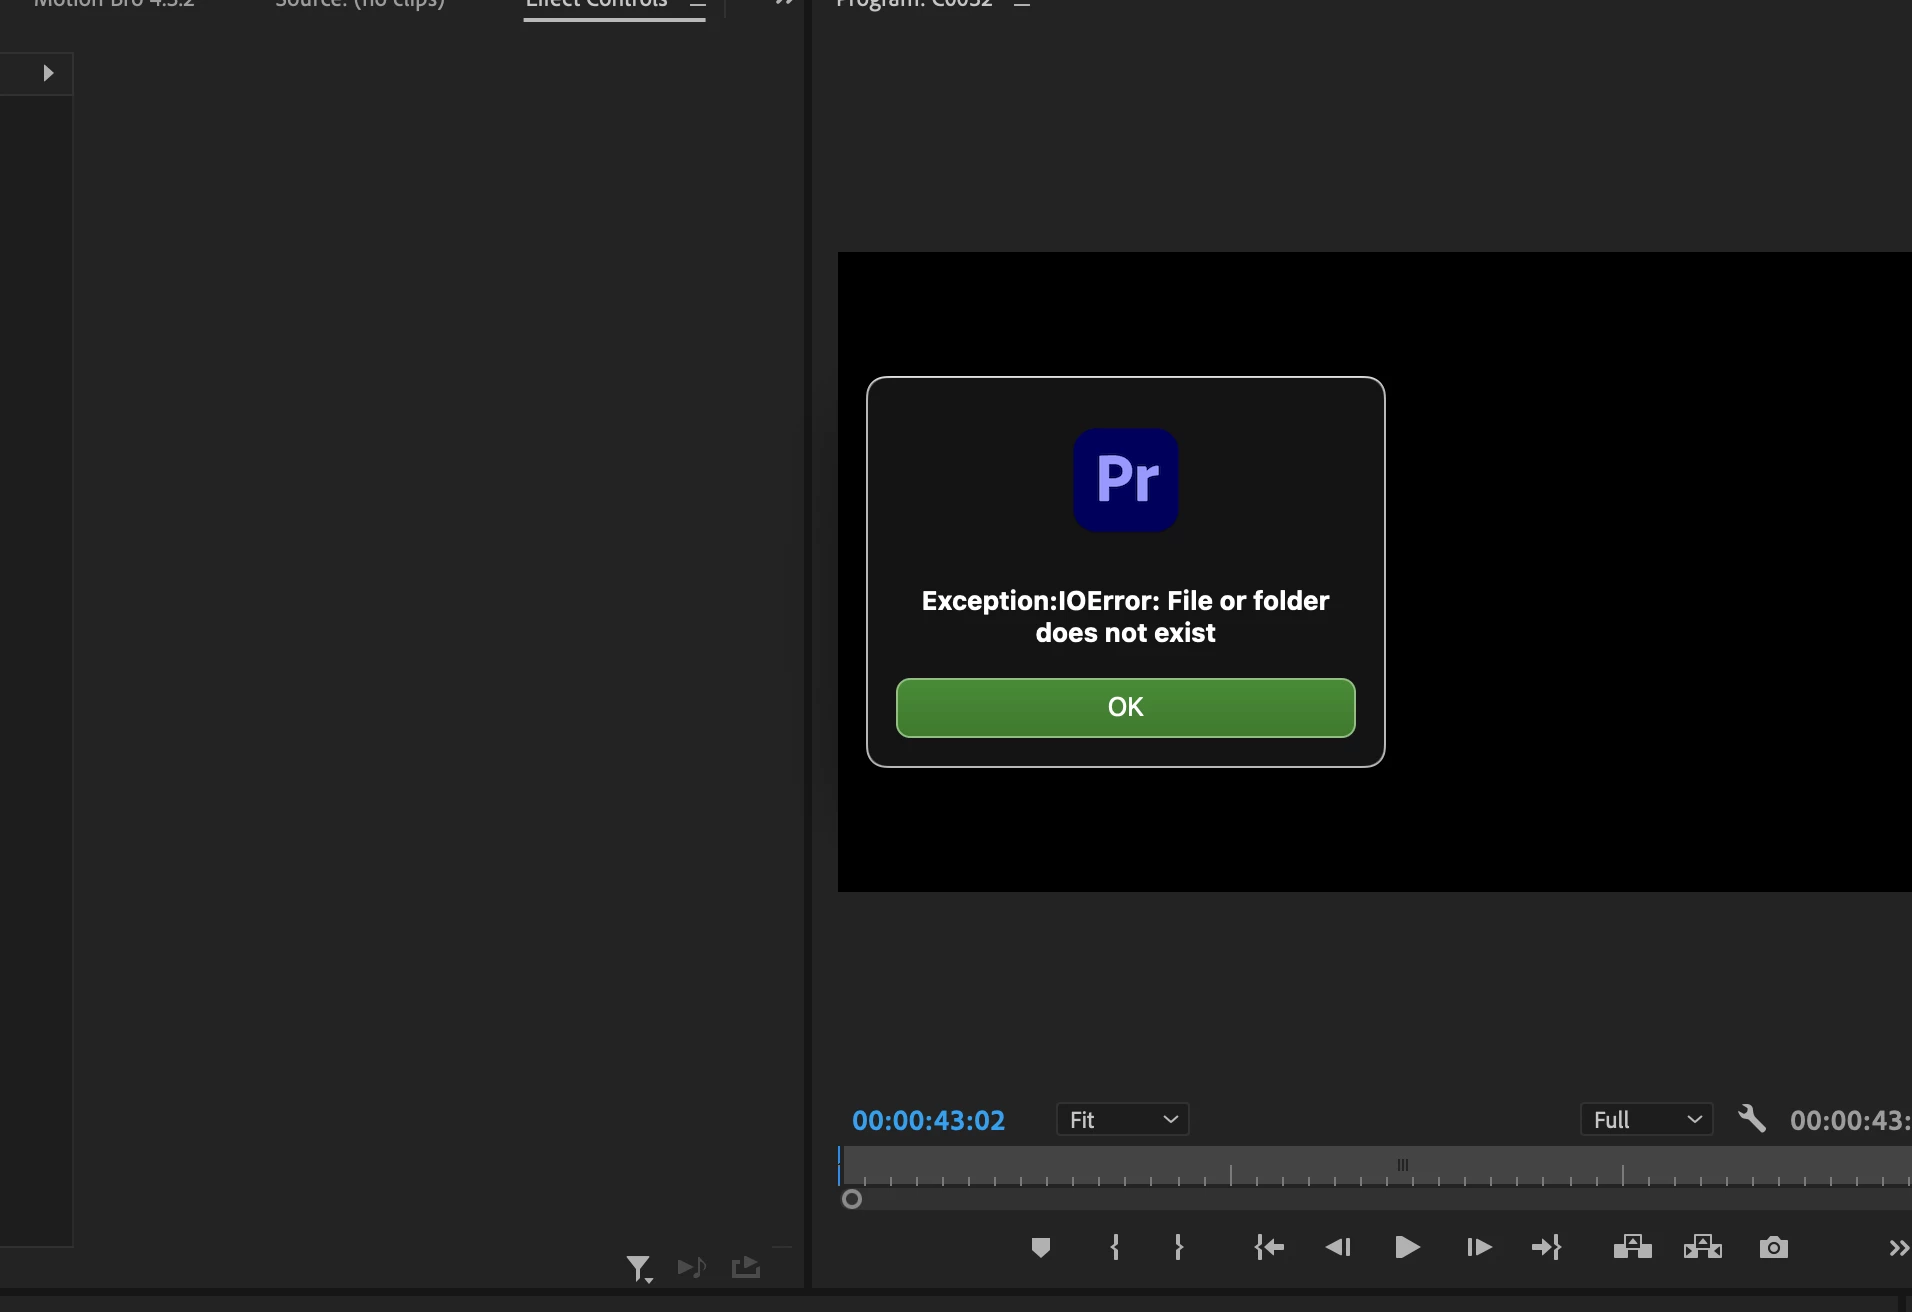
Task: Open Effect Controls panel menu icon
Action: coord(697,5)
